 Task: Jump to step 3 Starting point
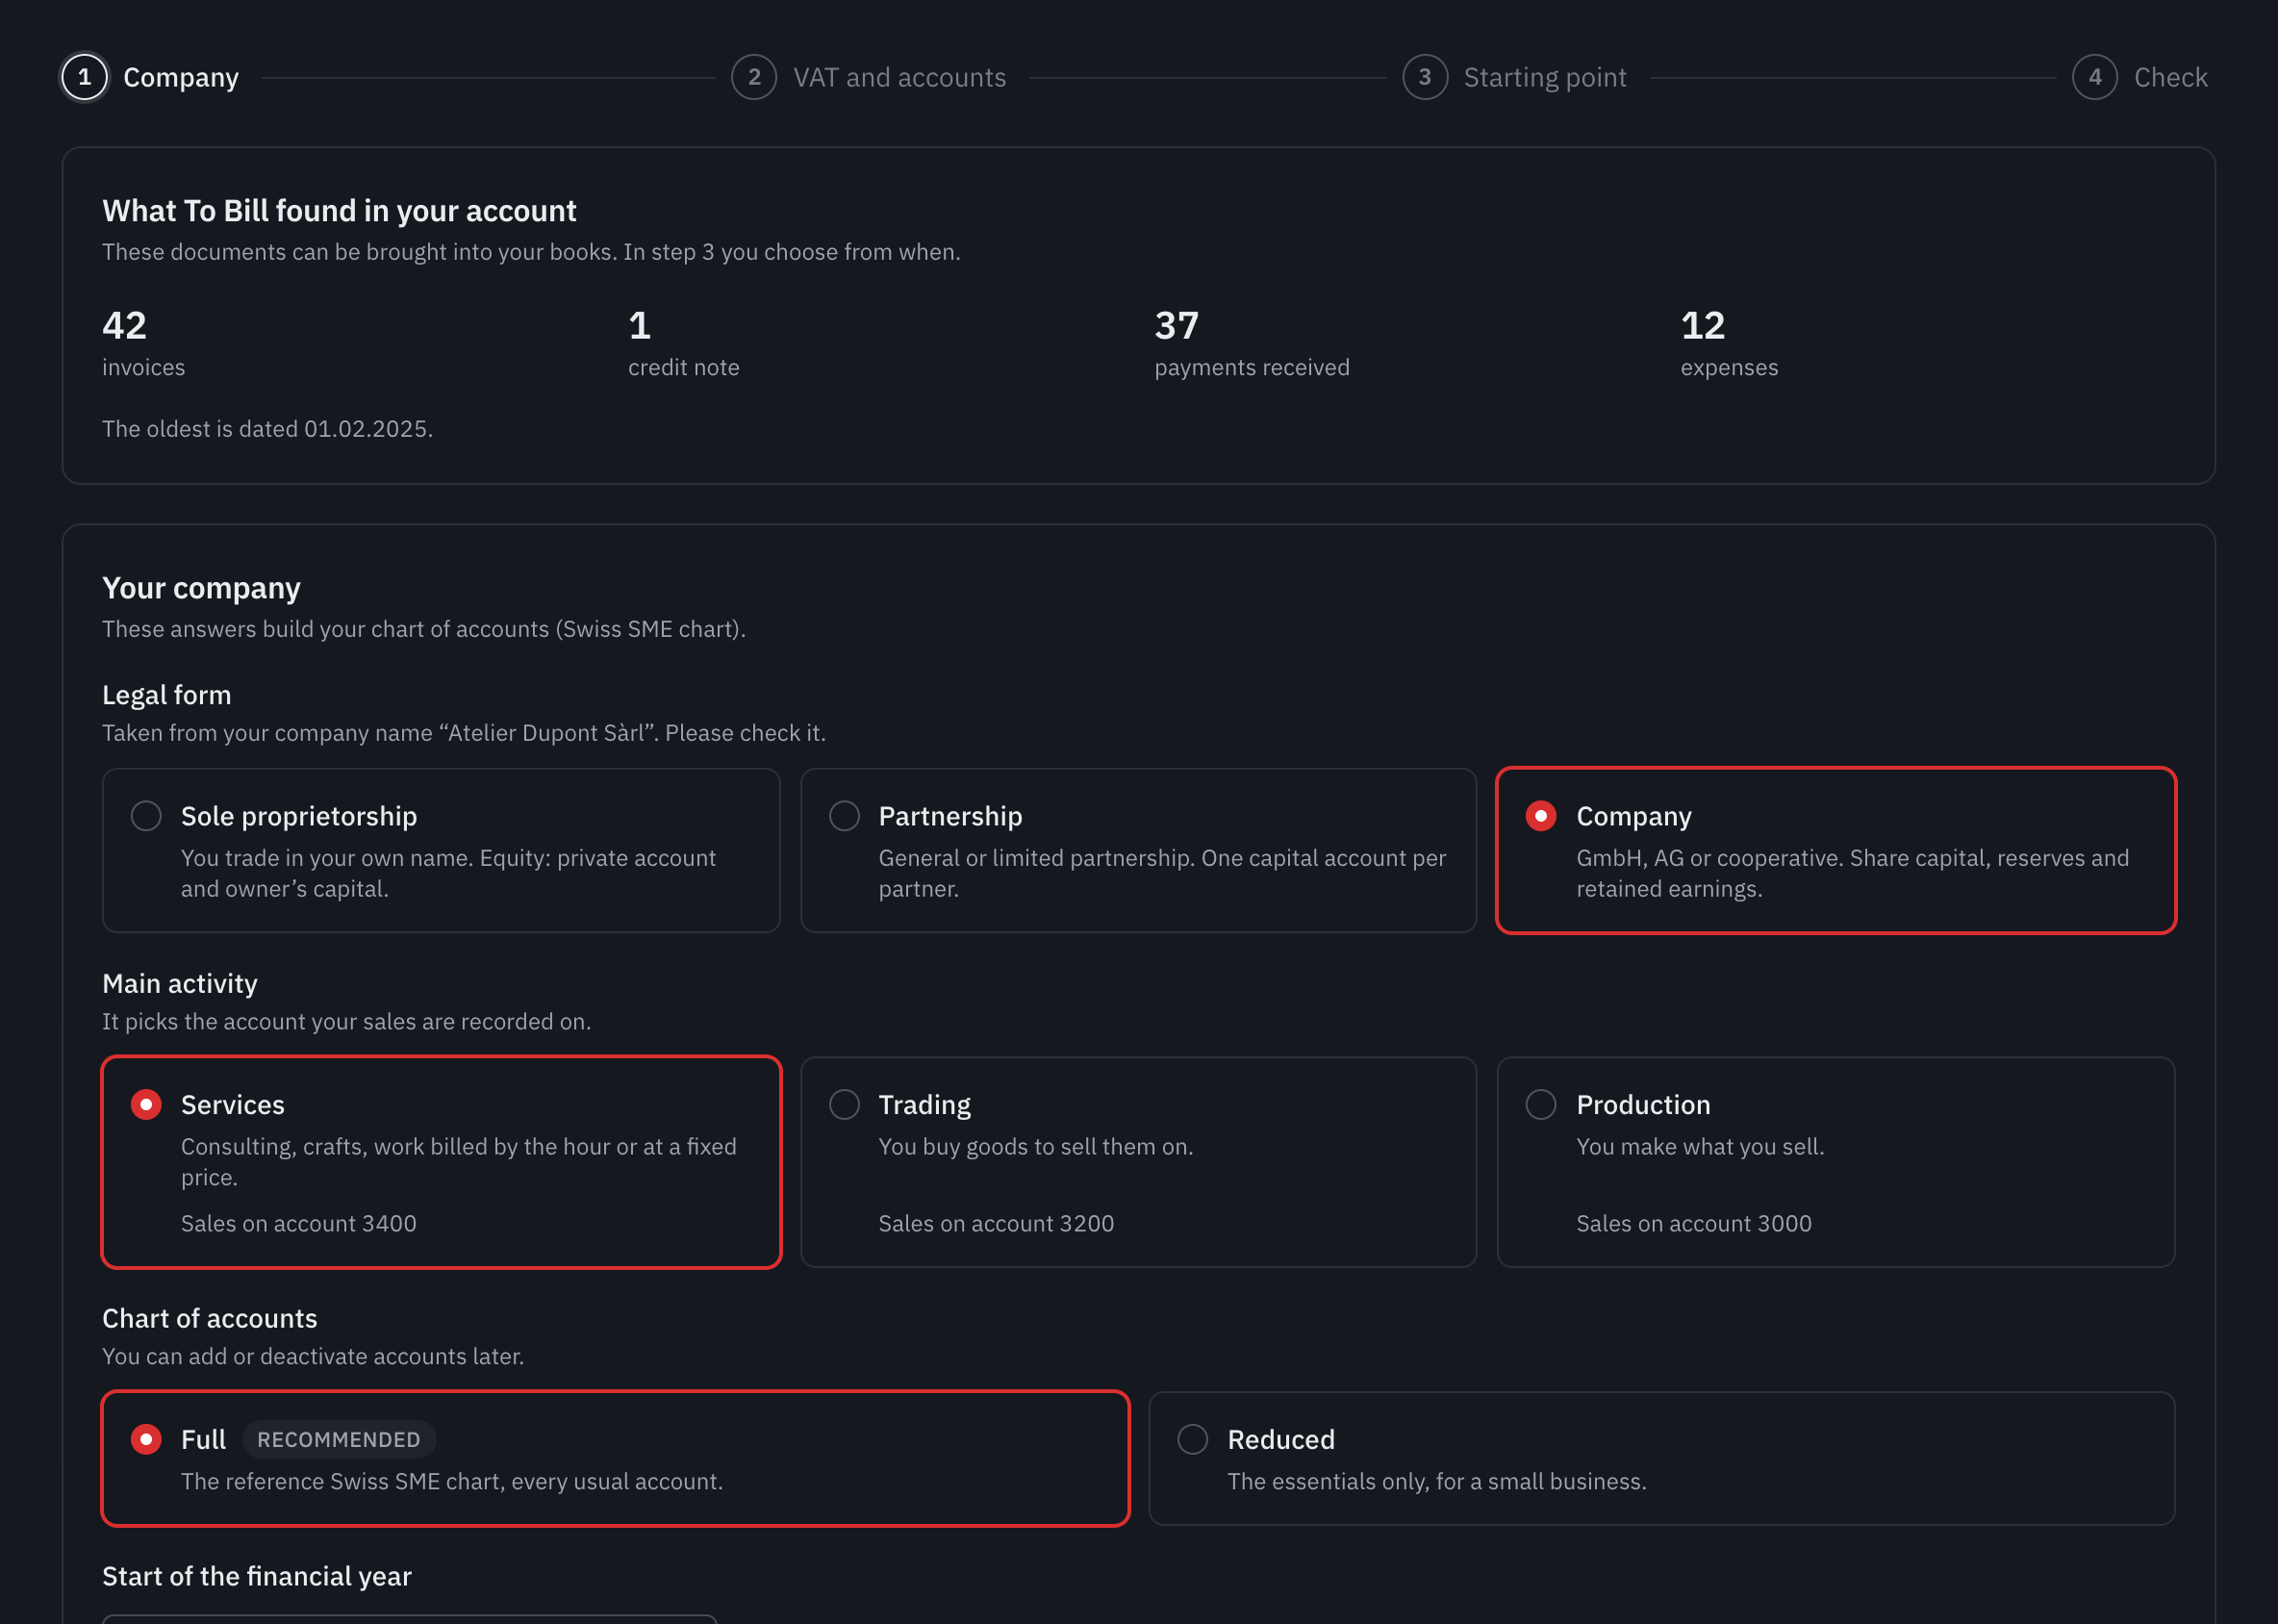pos(1514,77)
